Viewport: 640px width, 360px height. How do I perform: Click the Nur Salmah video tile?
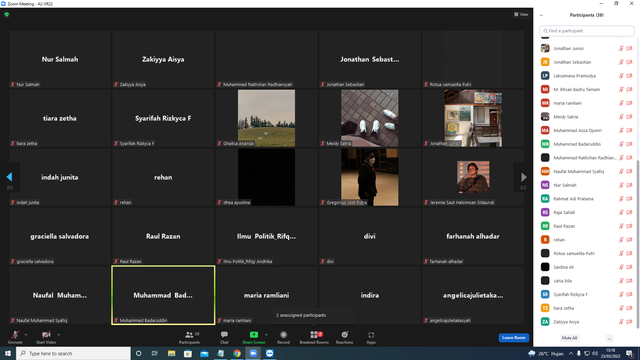point(60,59)
